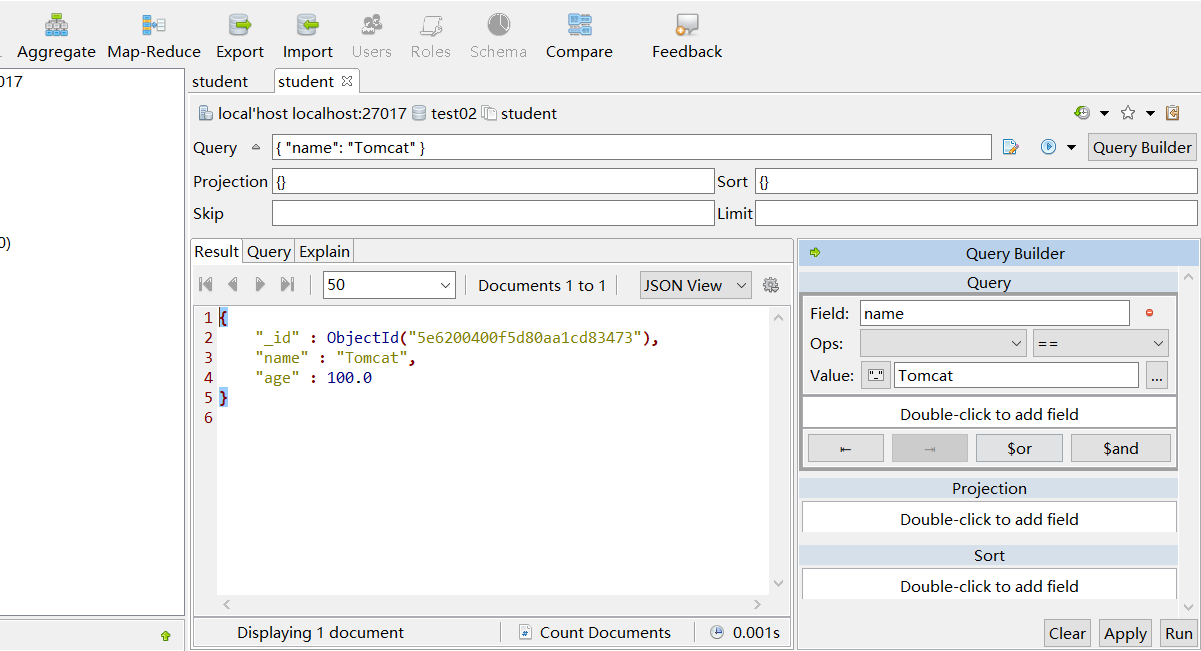Click Count Documents in status bar
Screen dimensions: 1201x651
point(595,632)
